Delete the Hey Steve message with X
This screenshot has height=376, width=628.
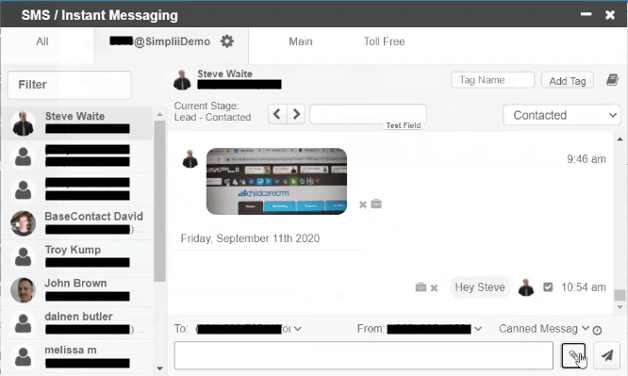point(434,288)
